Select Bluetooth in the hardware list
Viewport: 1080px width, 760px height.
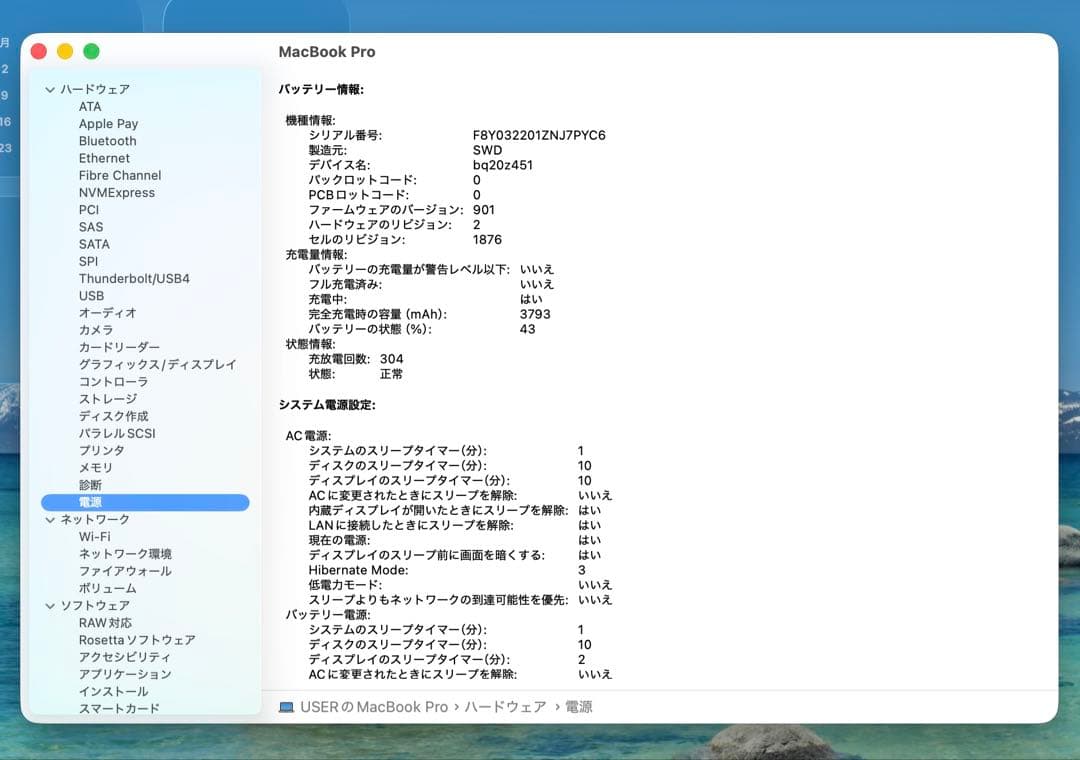click(107, 141)
